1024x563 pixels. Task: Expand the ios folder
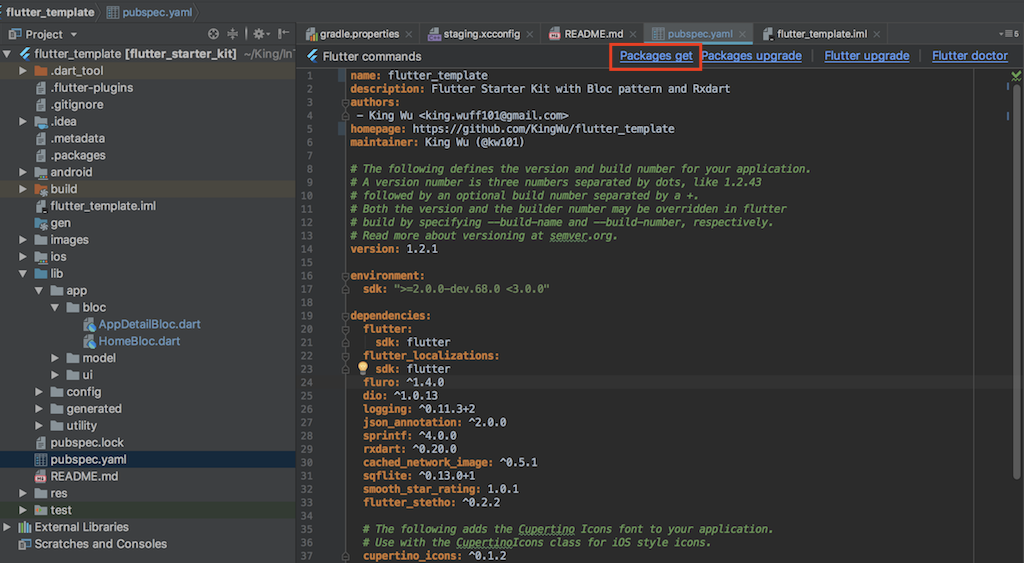pyautogui.click(x=23, y=257)
